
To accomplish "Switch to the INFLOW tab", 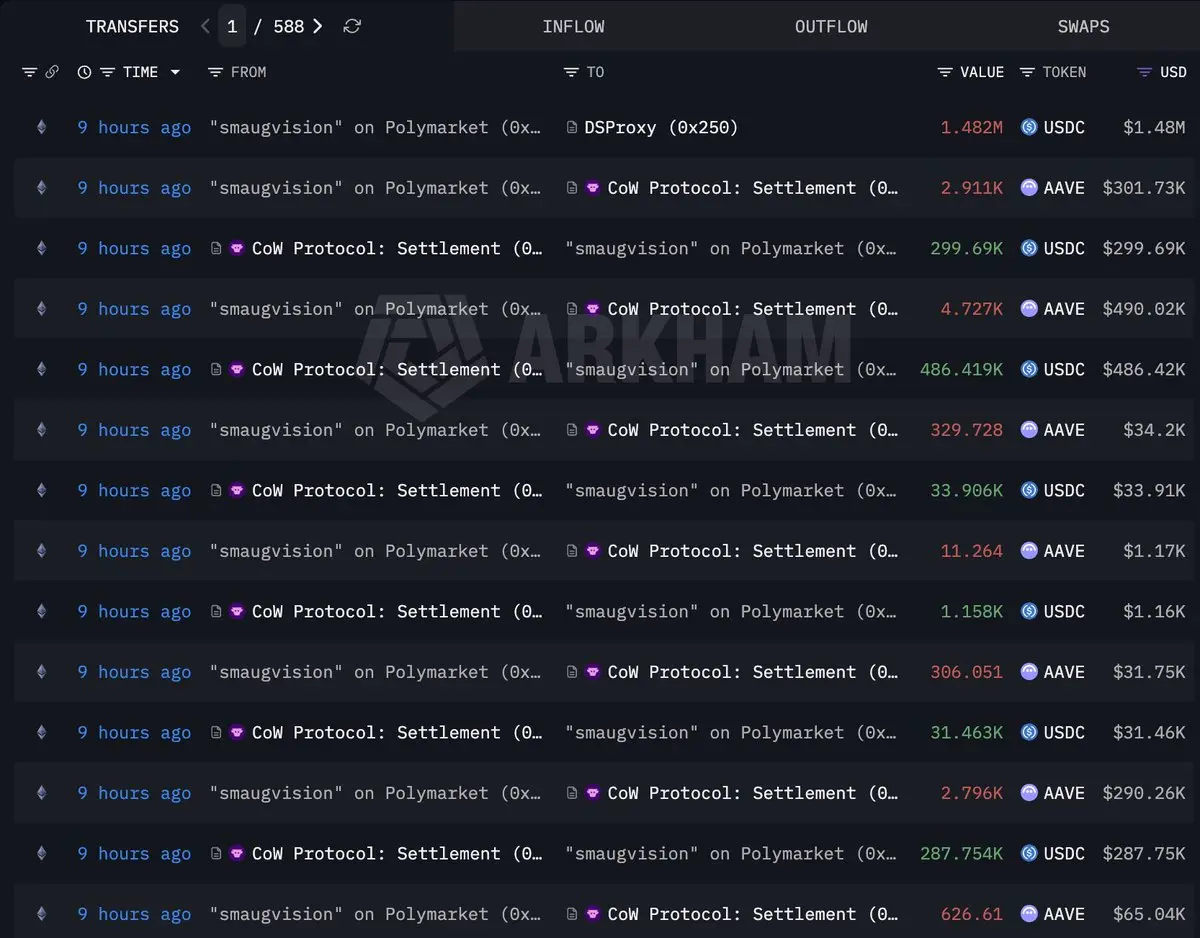I will point(573,27).
